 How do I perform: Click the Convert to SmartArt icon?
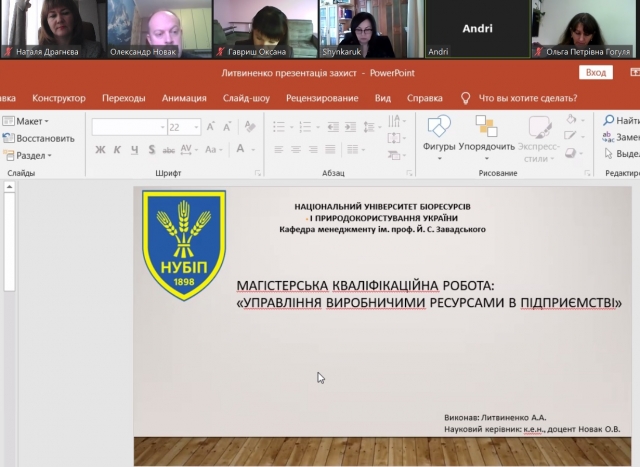click(394, 155)
